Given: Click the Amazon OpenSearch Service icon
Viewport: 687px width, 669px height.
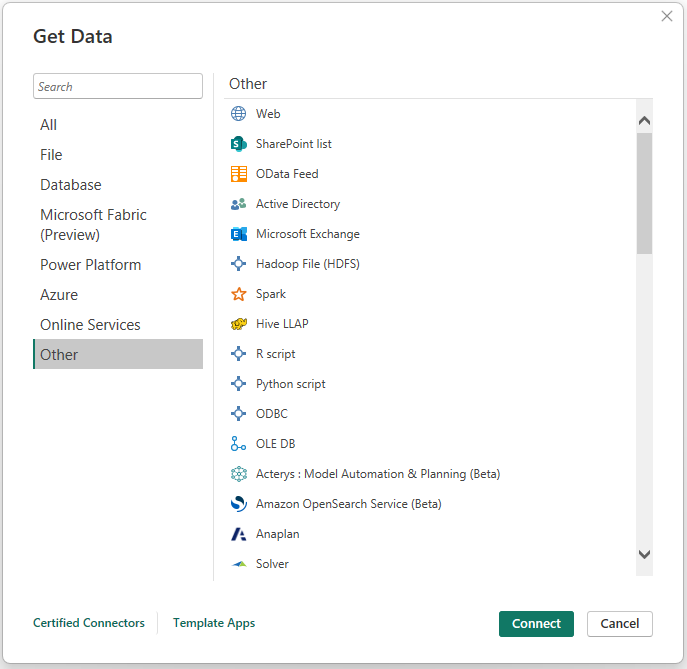Looking at the screenshot, I should tap(238, 504).
